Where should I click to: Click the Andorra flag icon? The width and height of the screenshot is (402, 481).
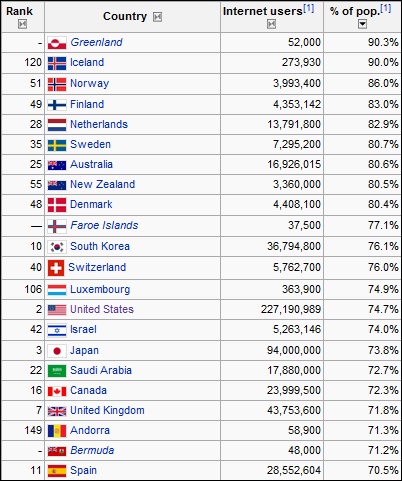pos(57,431)
